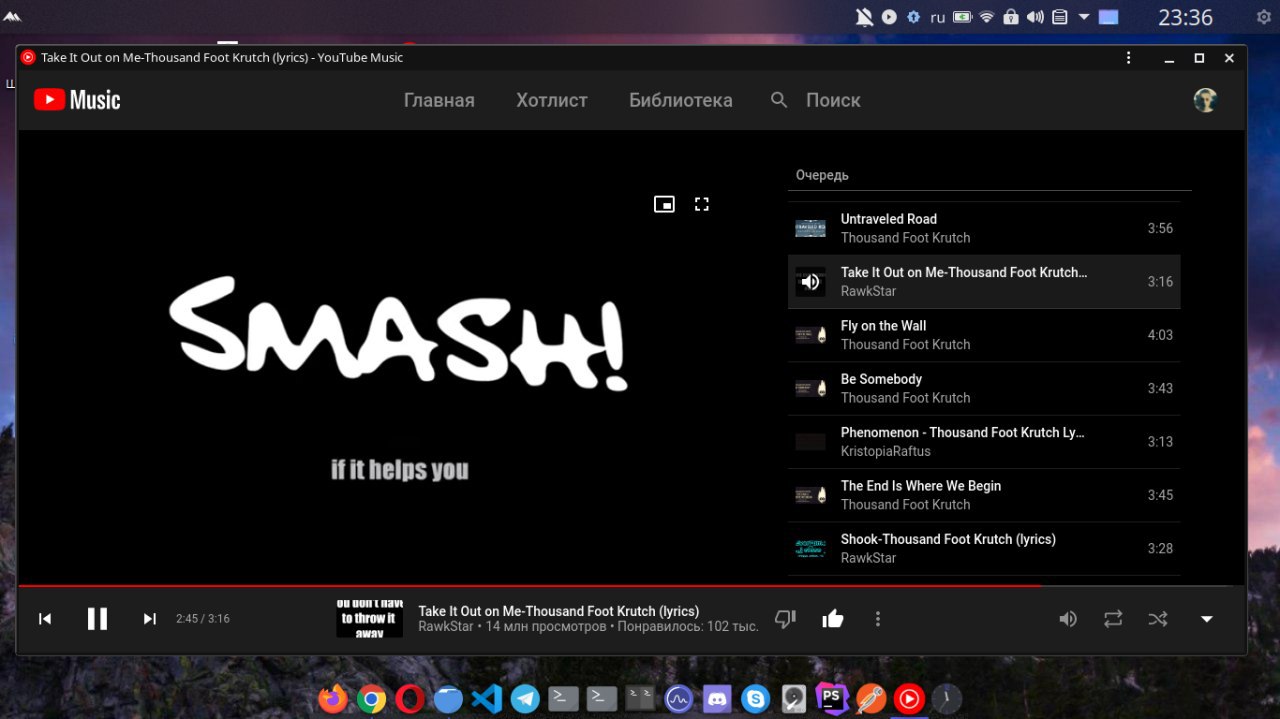This screenshot has height=719, width=1280.
Task: Open the clock app in dock
Action: pyautogui.click(x=947, y=698)
